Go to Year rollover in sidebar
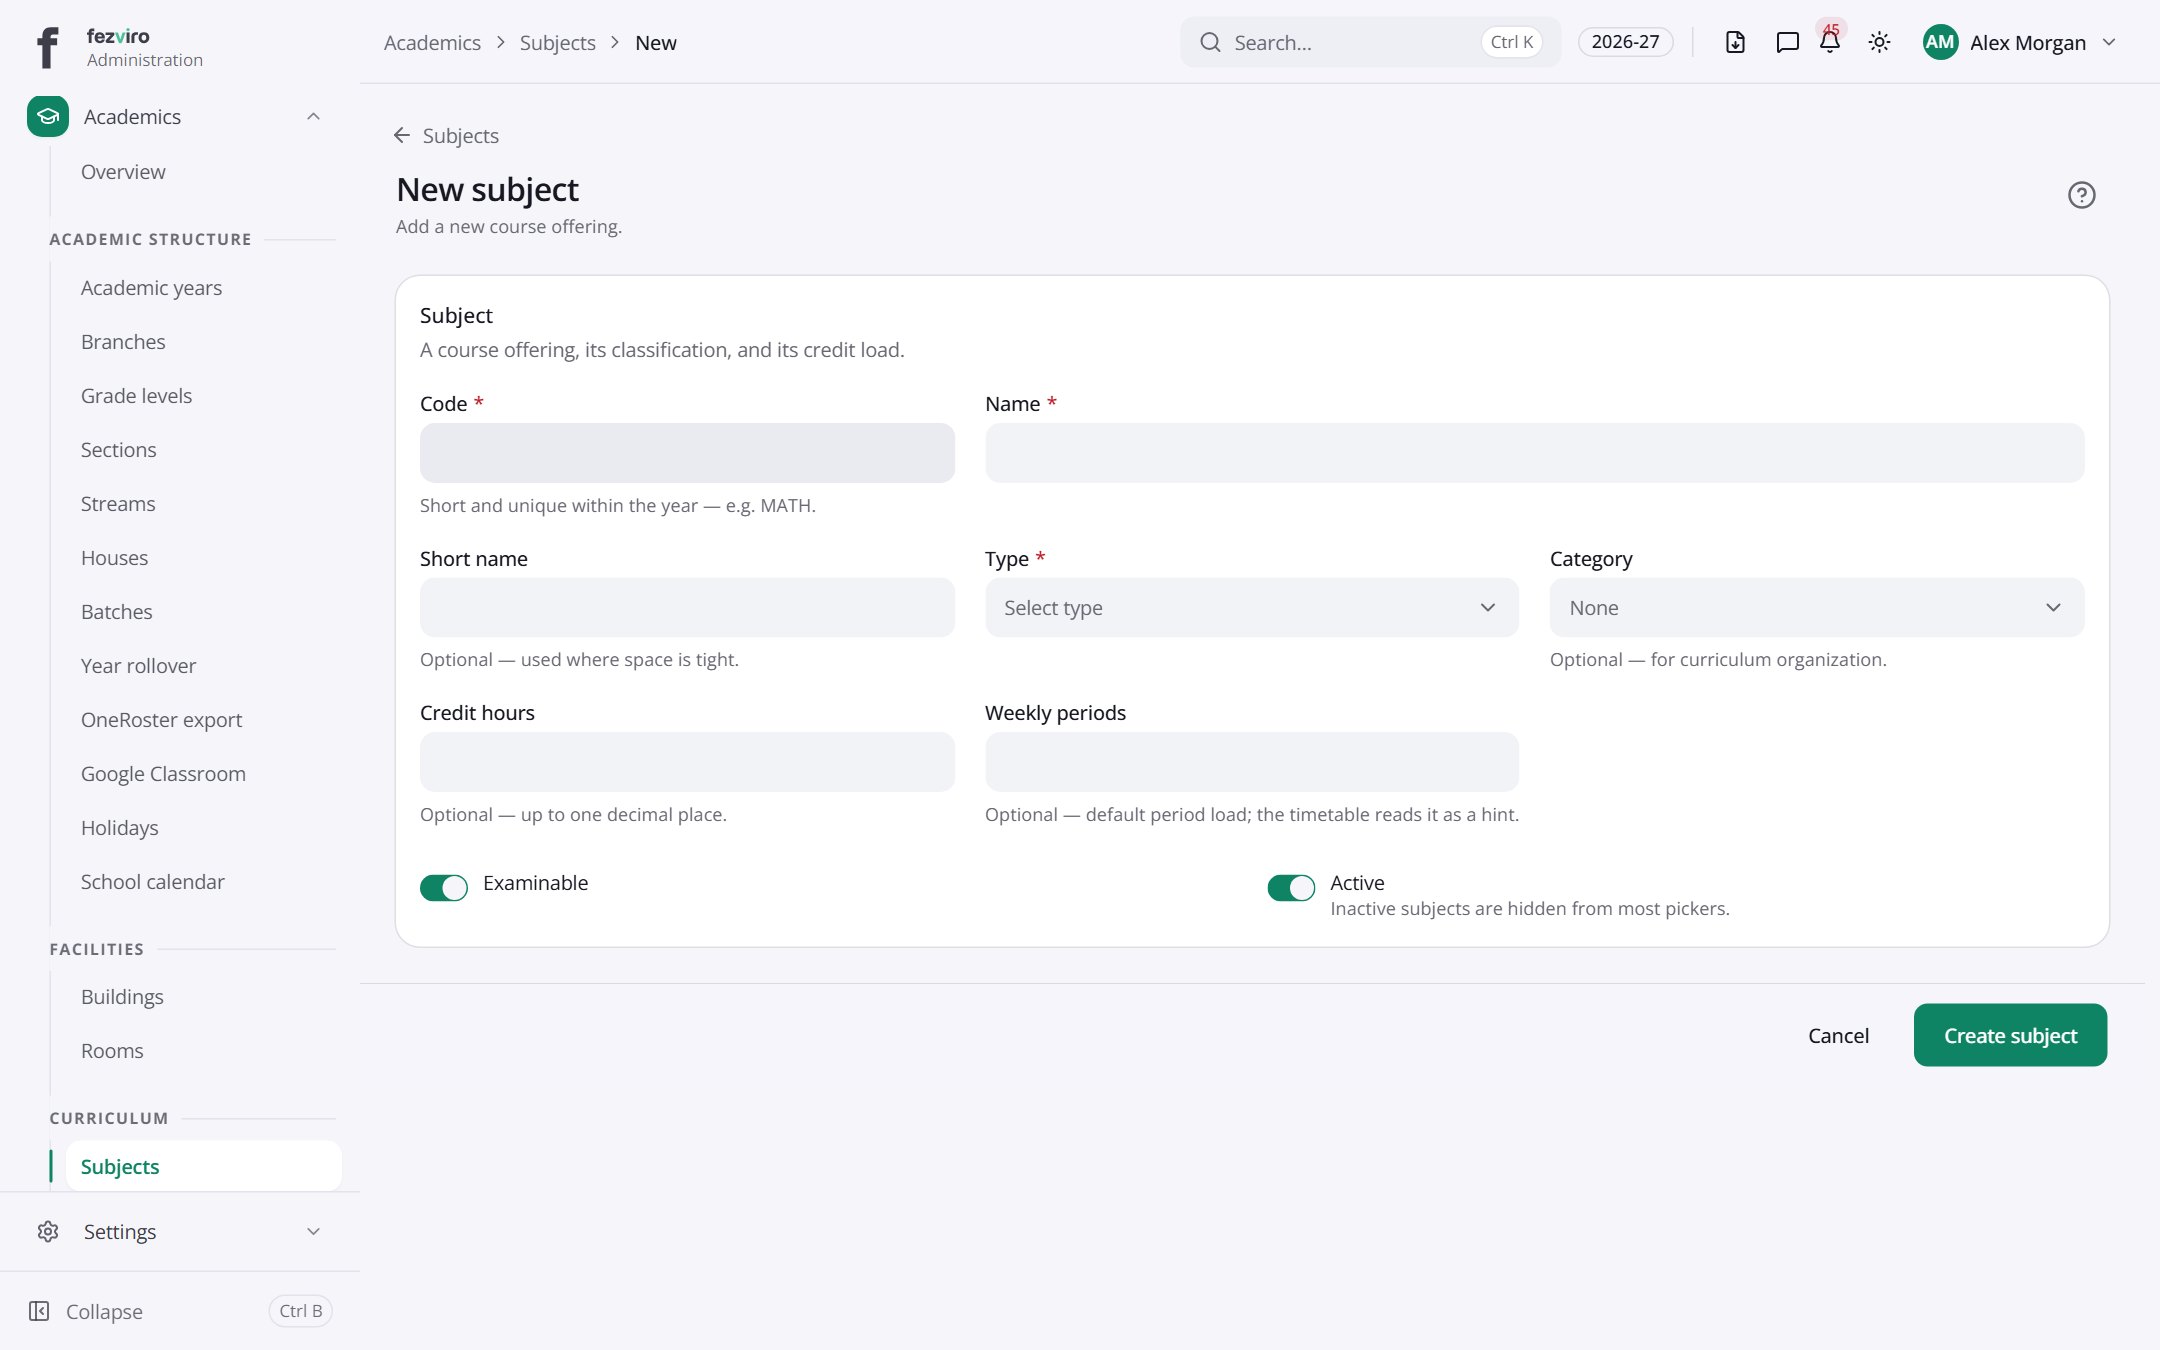Screen dimensions: 2160x1350 coord(138,666)
